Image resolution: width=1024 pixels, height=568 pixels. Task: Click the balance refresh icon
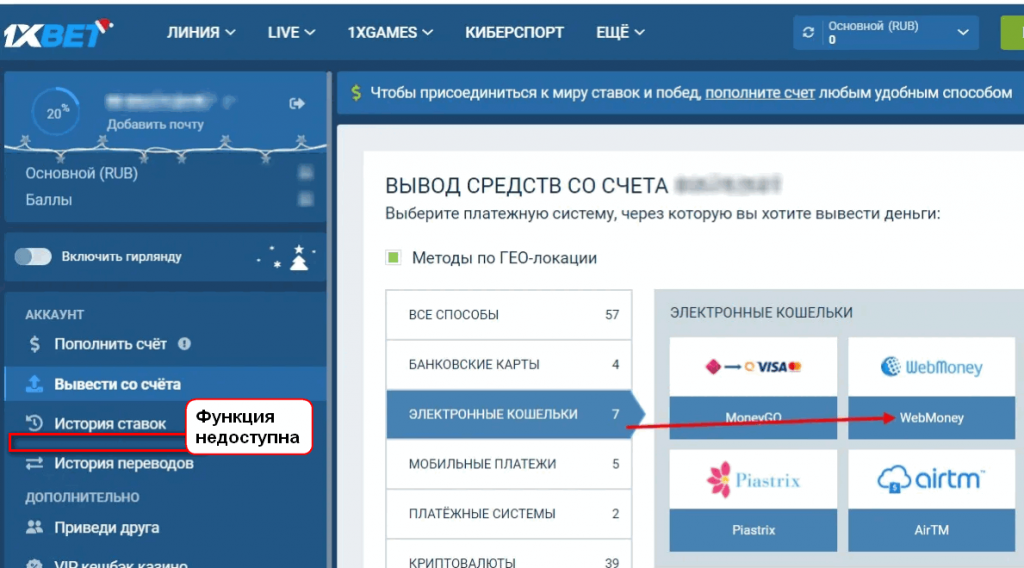[809, 32]
